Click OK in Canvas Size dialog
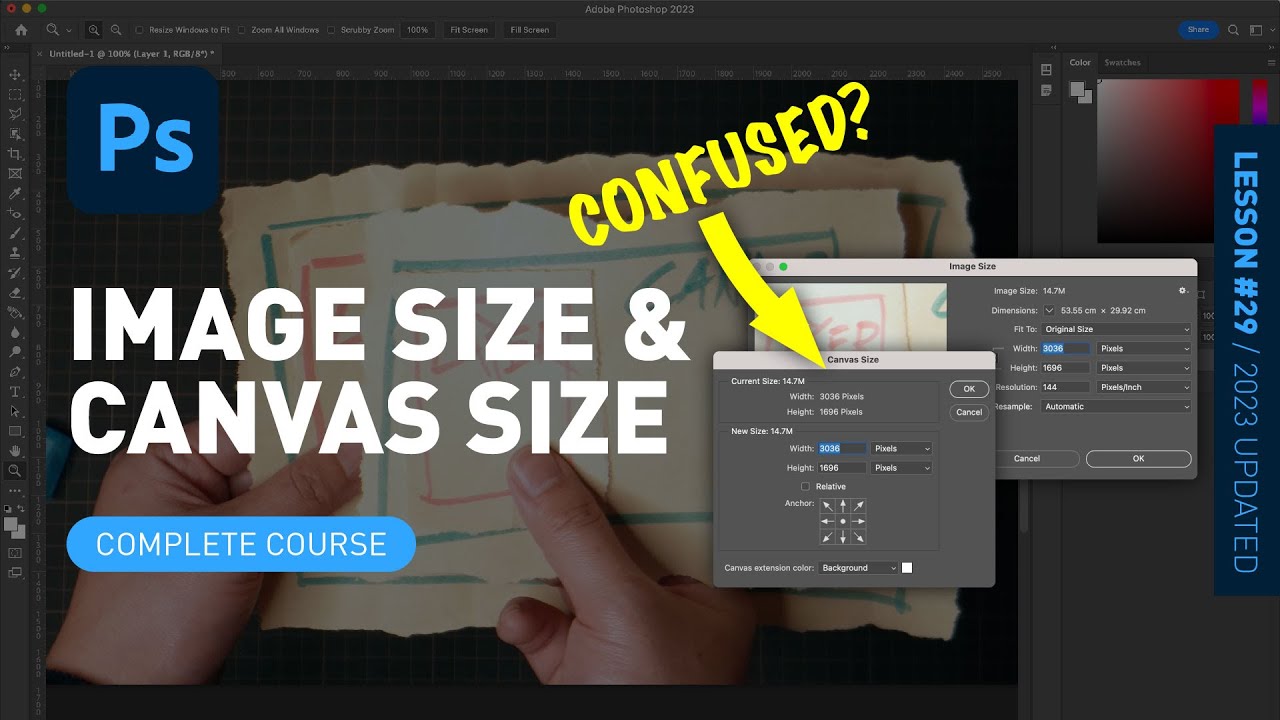This screenshot has height=720, width=1280. (969, 389)
